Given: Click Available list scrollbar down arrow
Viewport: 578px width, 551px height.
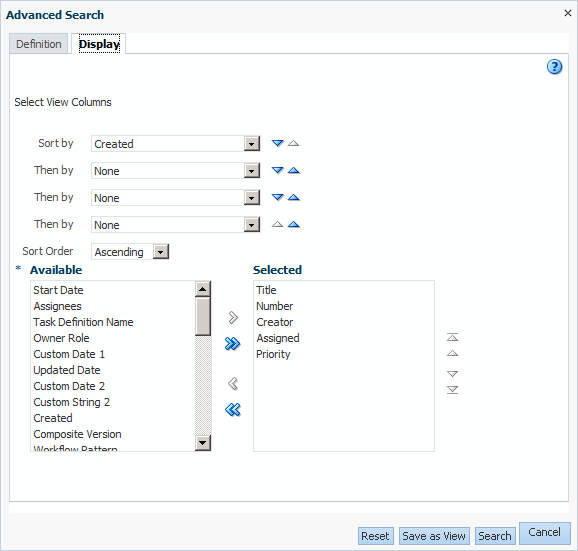Looking at the screenshot, I should tap(203, 442).
